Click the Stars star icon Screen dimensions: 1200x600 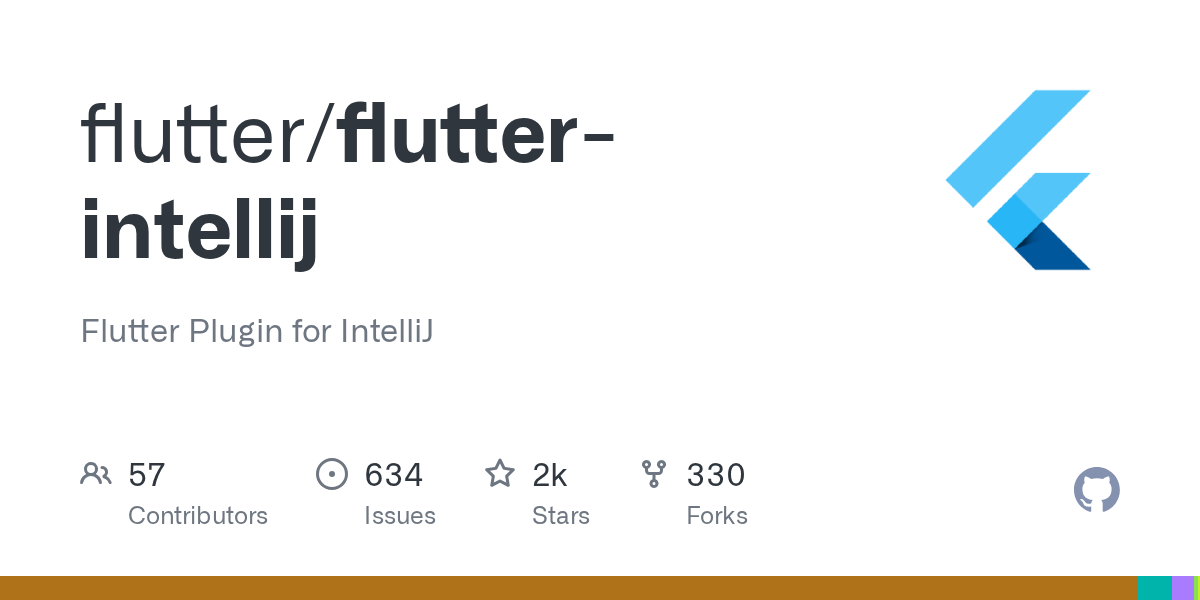[x=500, y=474]
